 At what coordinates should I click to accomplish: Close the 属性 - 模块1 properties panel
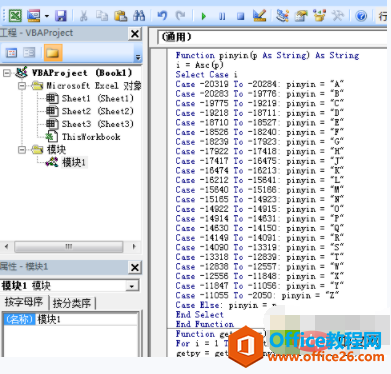135,267
